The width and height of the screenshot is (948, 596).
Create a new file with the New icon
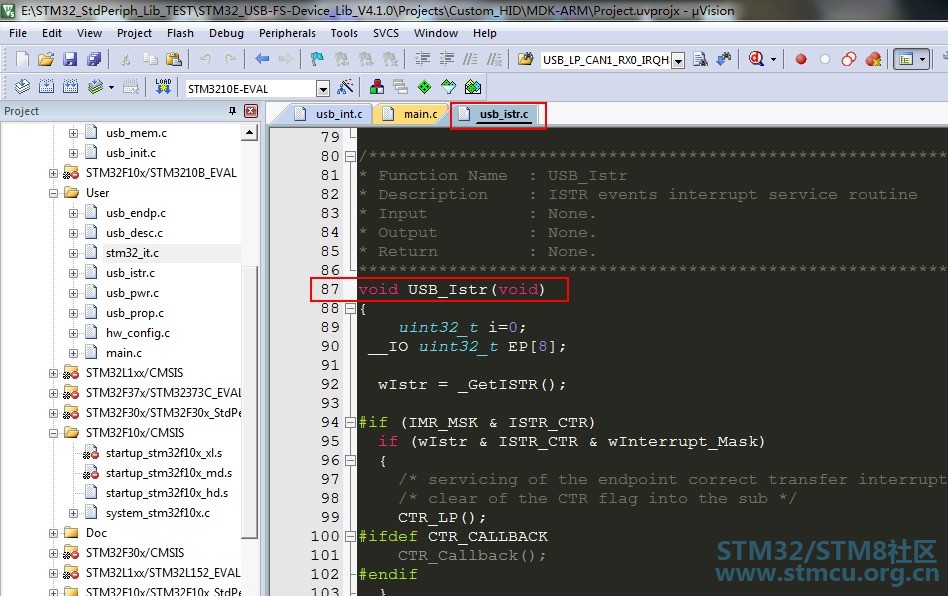22,59
